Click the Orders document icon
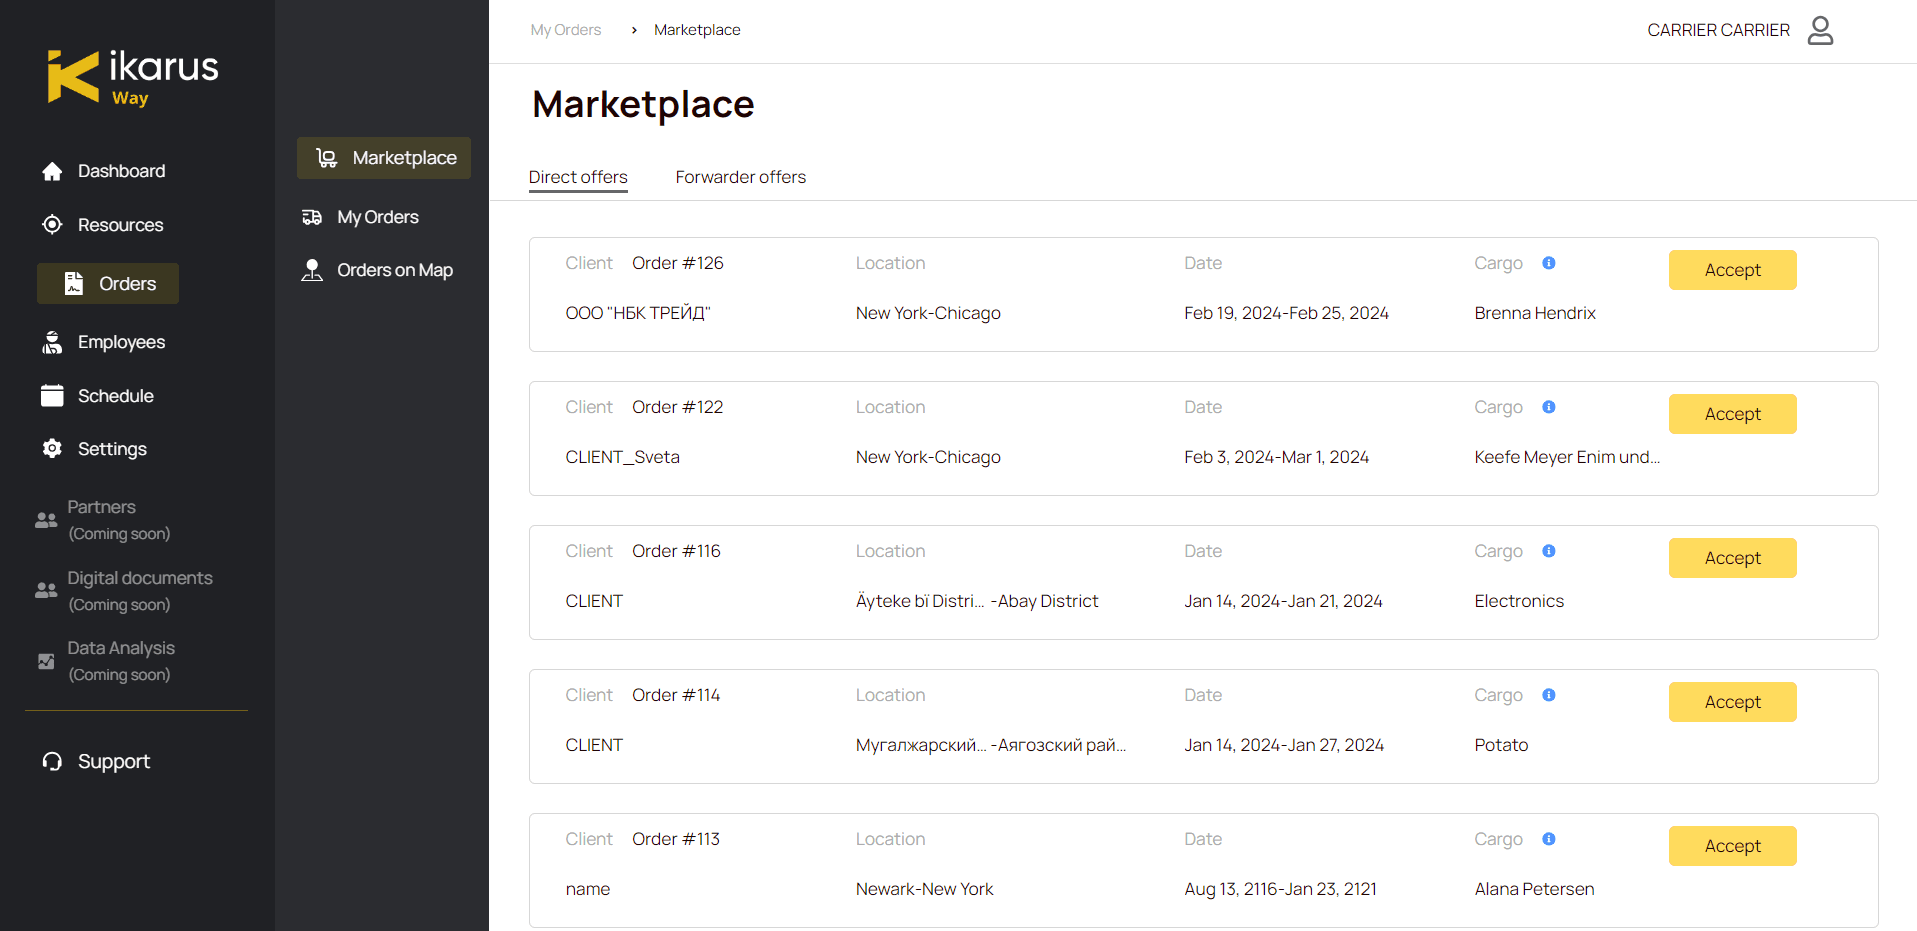Image resolution: width=1917 pixels, height=931 pixels. 74,284
